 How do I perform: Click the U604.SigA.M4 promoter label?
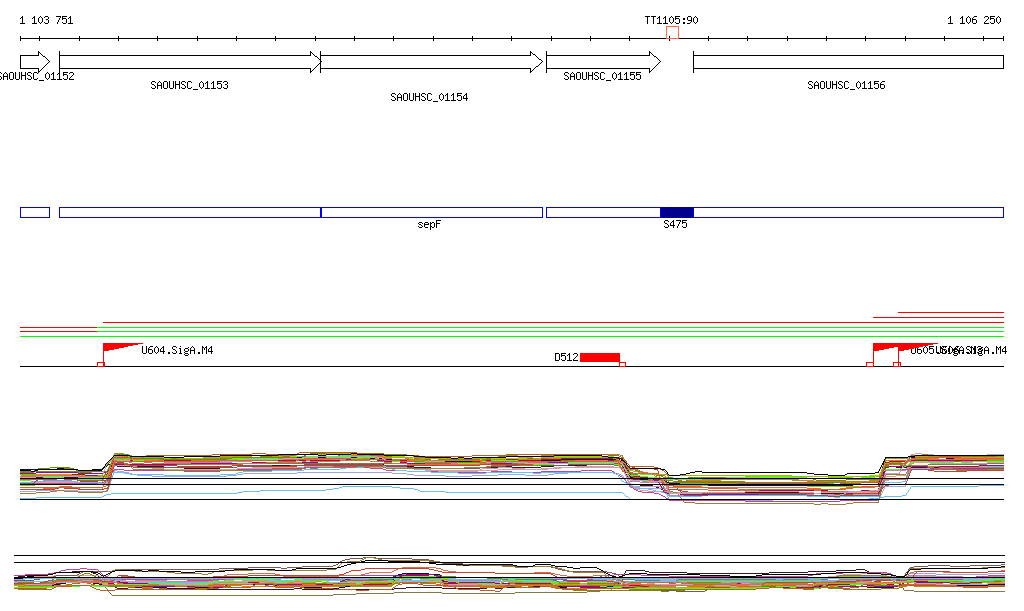[177, 351]
